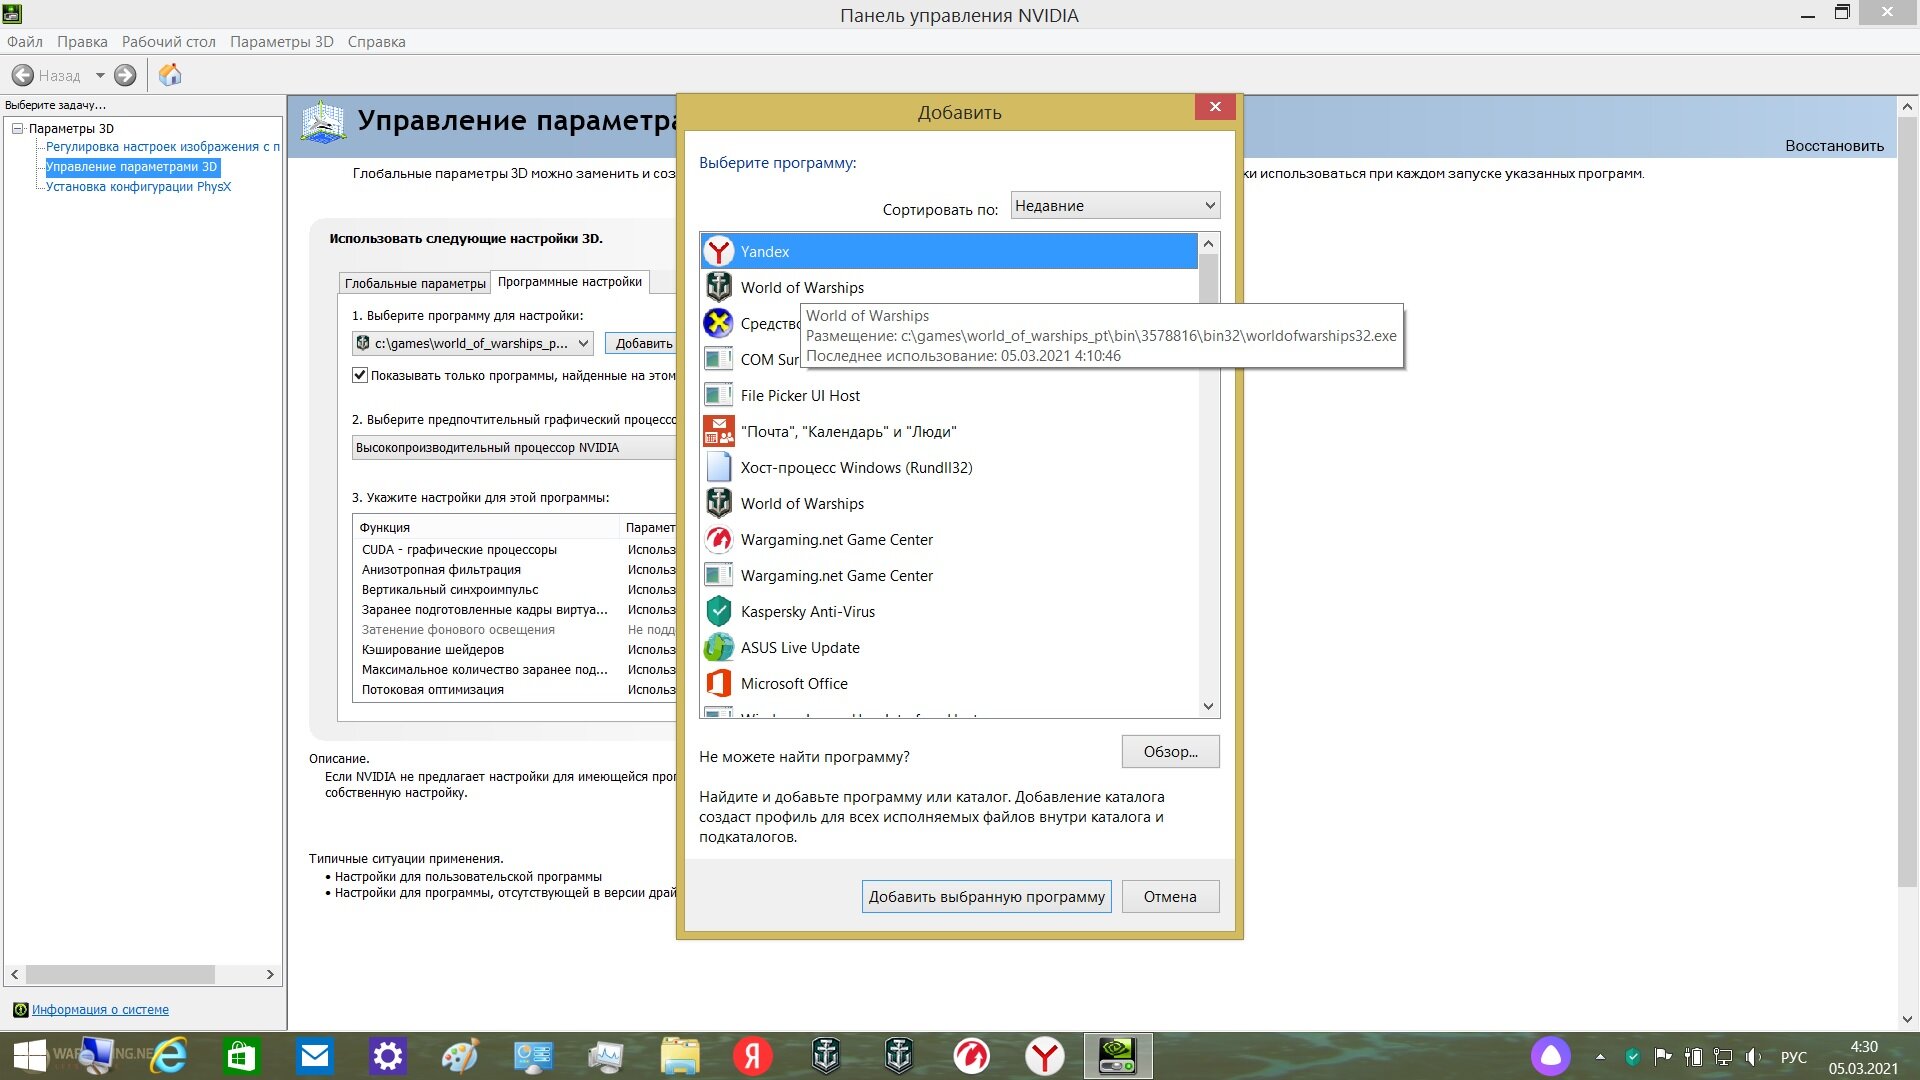Open the Рабочий стол menu
The height and width of the screenshot is (1080, 1920).
coord(168,41)
